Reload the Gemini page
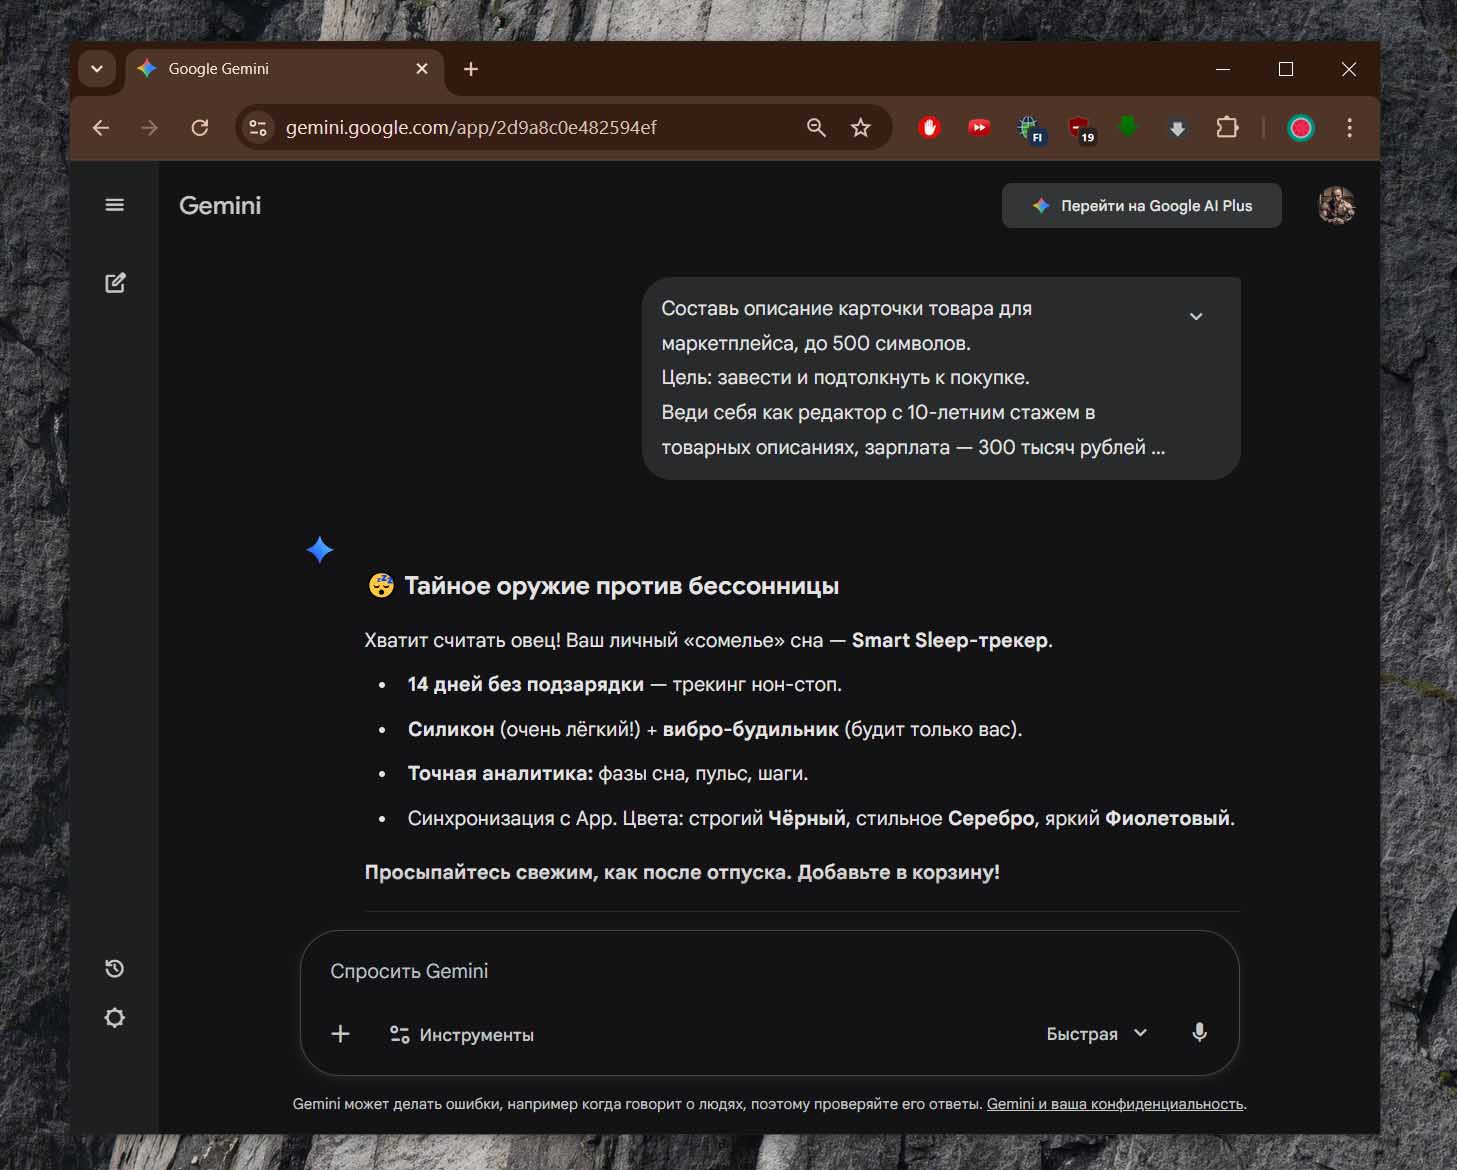1457x1170 pixels. pyautogui.click(x=200, y=128)
